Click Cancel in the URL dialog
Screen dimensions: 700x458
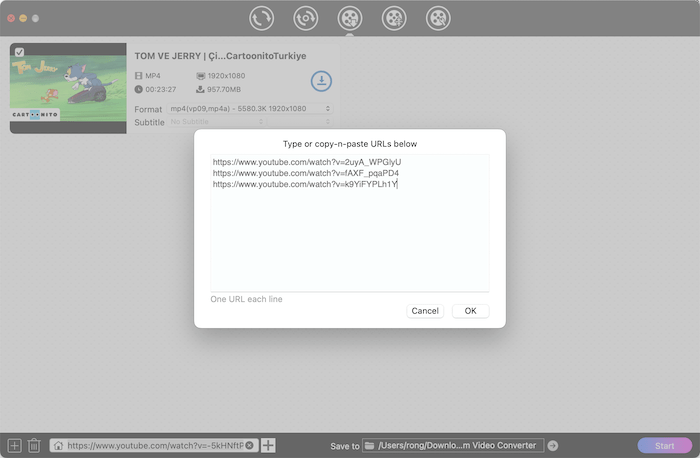(425, 311)
